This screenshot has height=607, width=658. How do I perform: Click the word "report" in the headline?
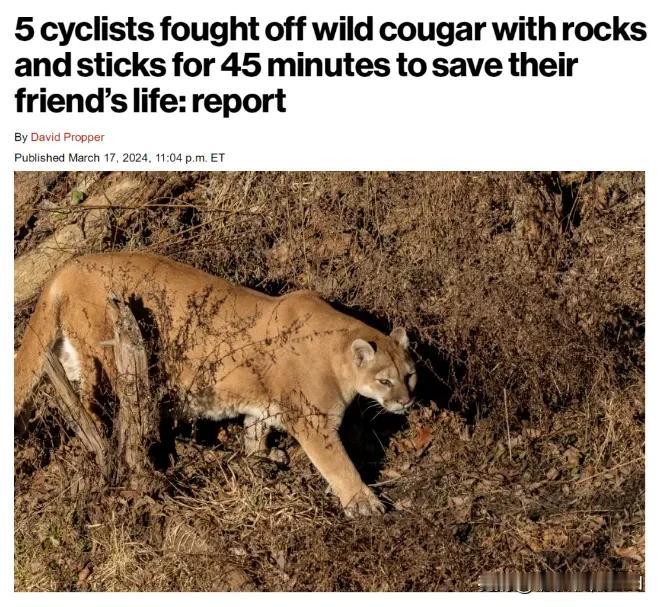pyautogui.click(x=239, y=101)
